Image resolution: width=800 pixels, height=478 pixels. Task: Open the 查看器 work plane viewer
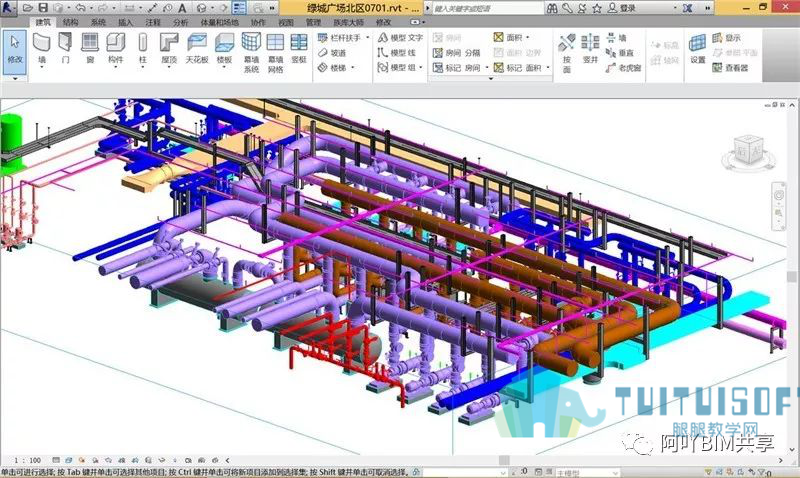tap(730, 67)
